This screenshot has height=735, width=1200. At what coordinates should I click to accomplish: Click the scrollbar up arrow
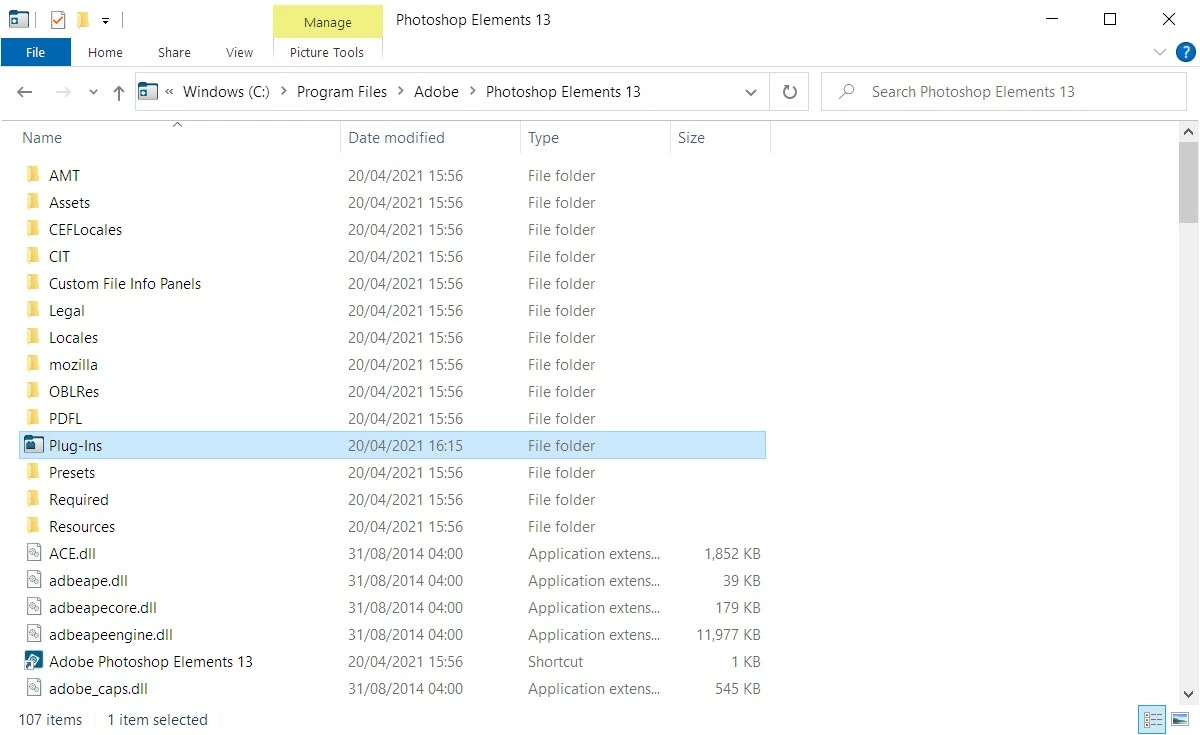click(1189, 131)
